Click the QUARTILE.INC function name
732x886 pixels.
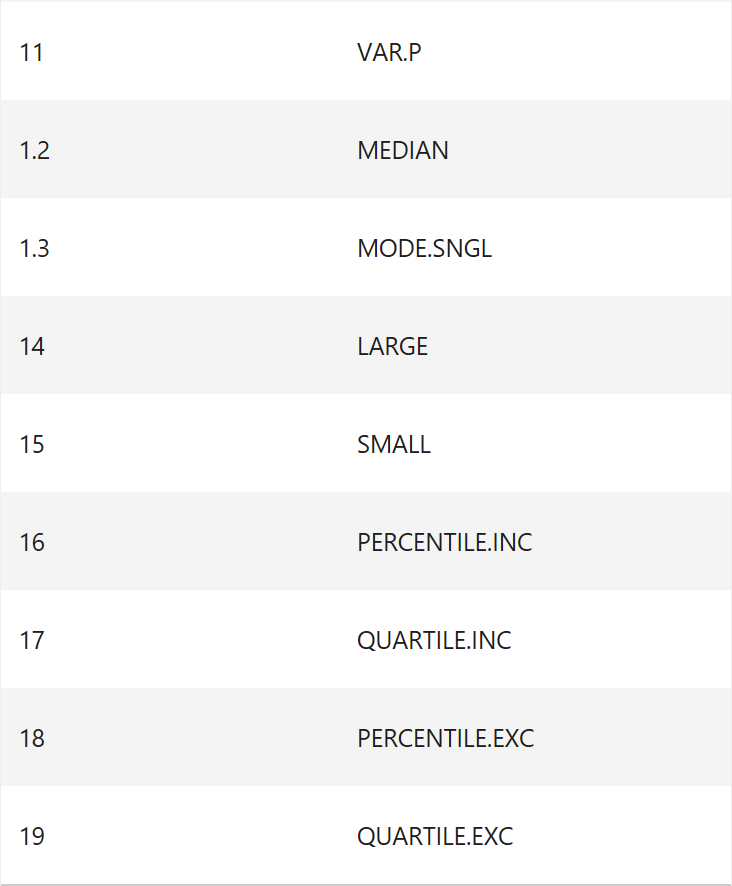[434, 640]
